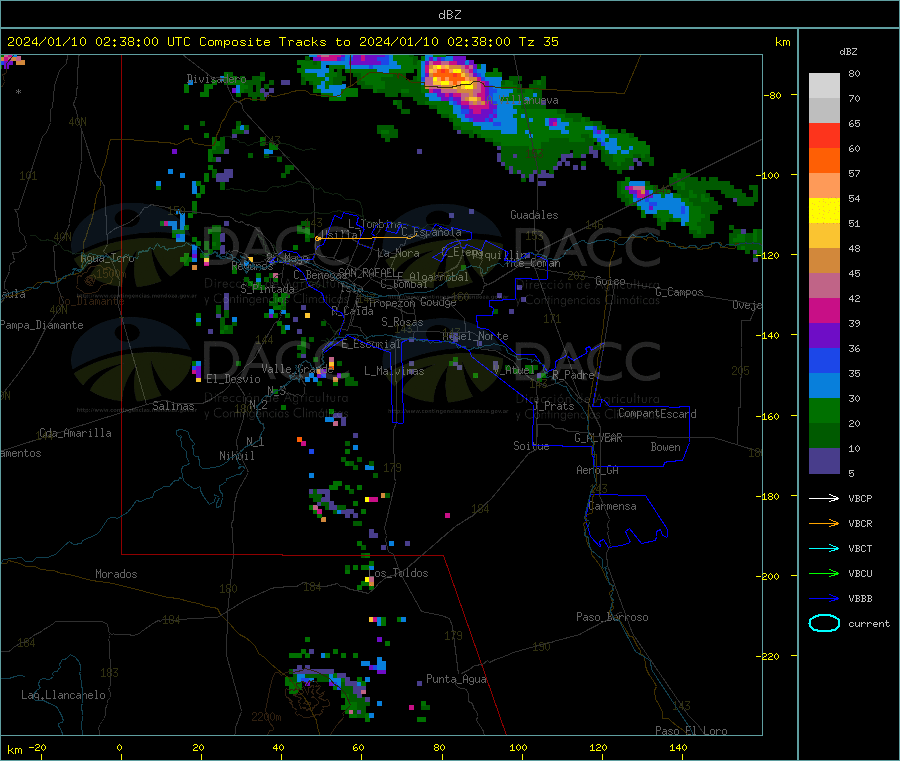Click the 'Divisadero' map label

(216, 79)
